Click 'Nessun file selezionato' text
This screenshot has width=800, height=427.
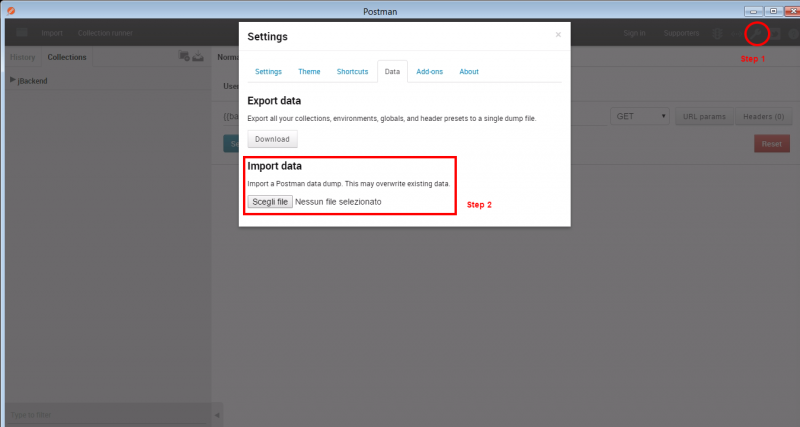pos(338,202)
